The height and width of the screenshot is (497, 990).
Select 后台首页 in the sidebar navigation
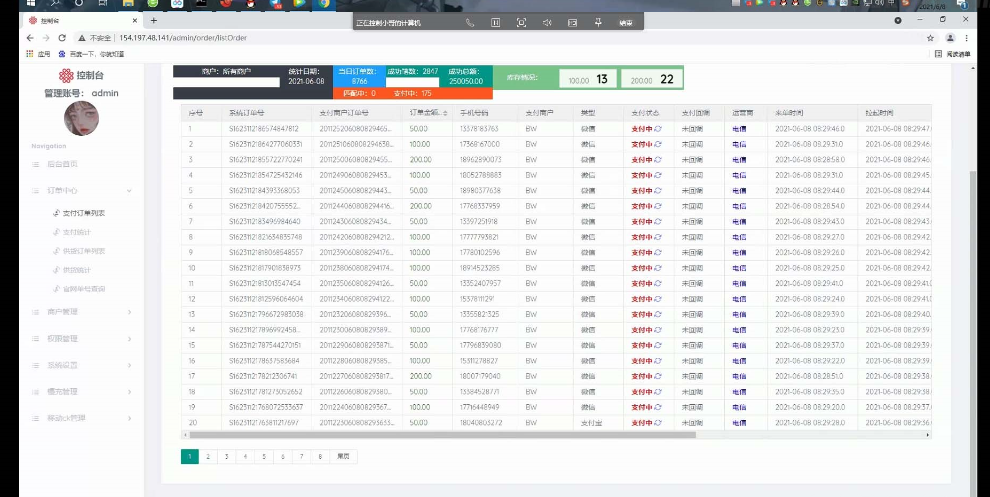coord(62,163)
